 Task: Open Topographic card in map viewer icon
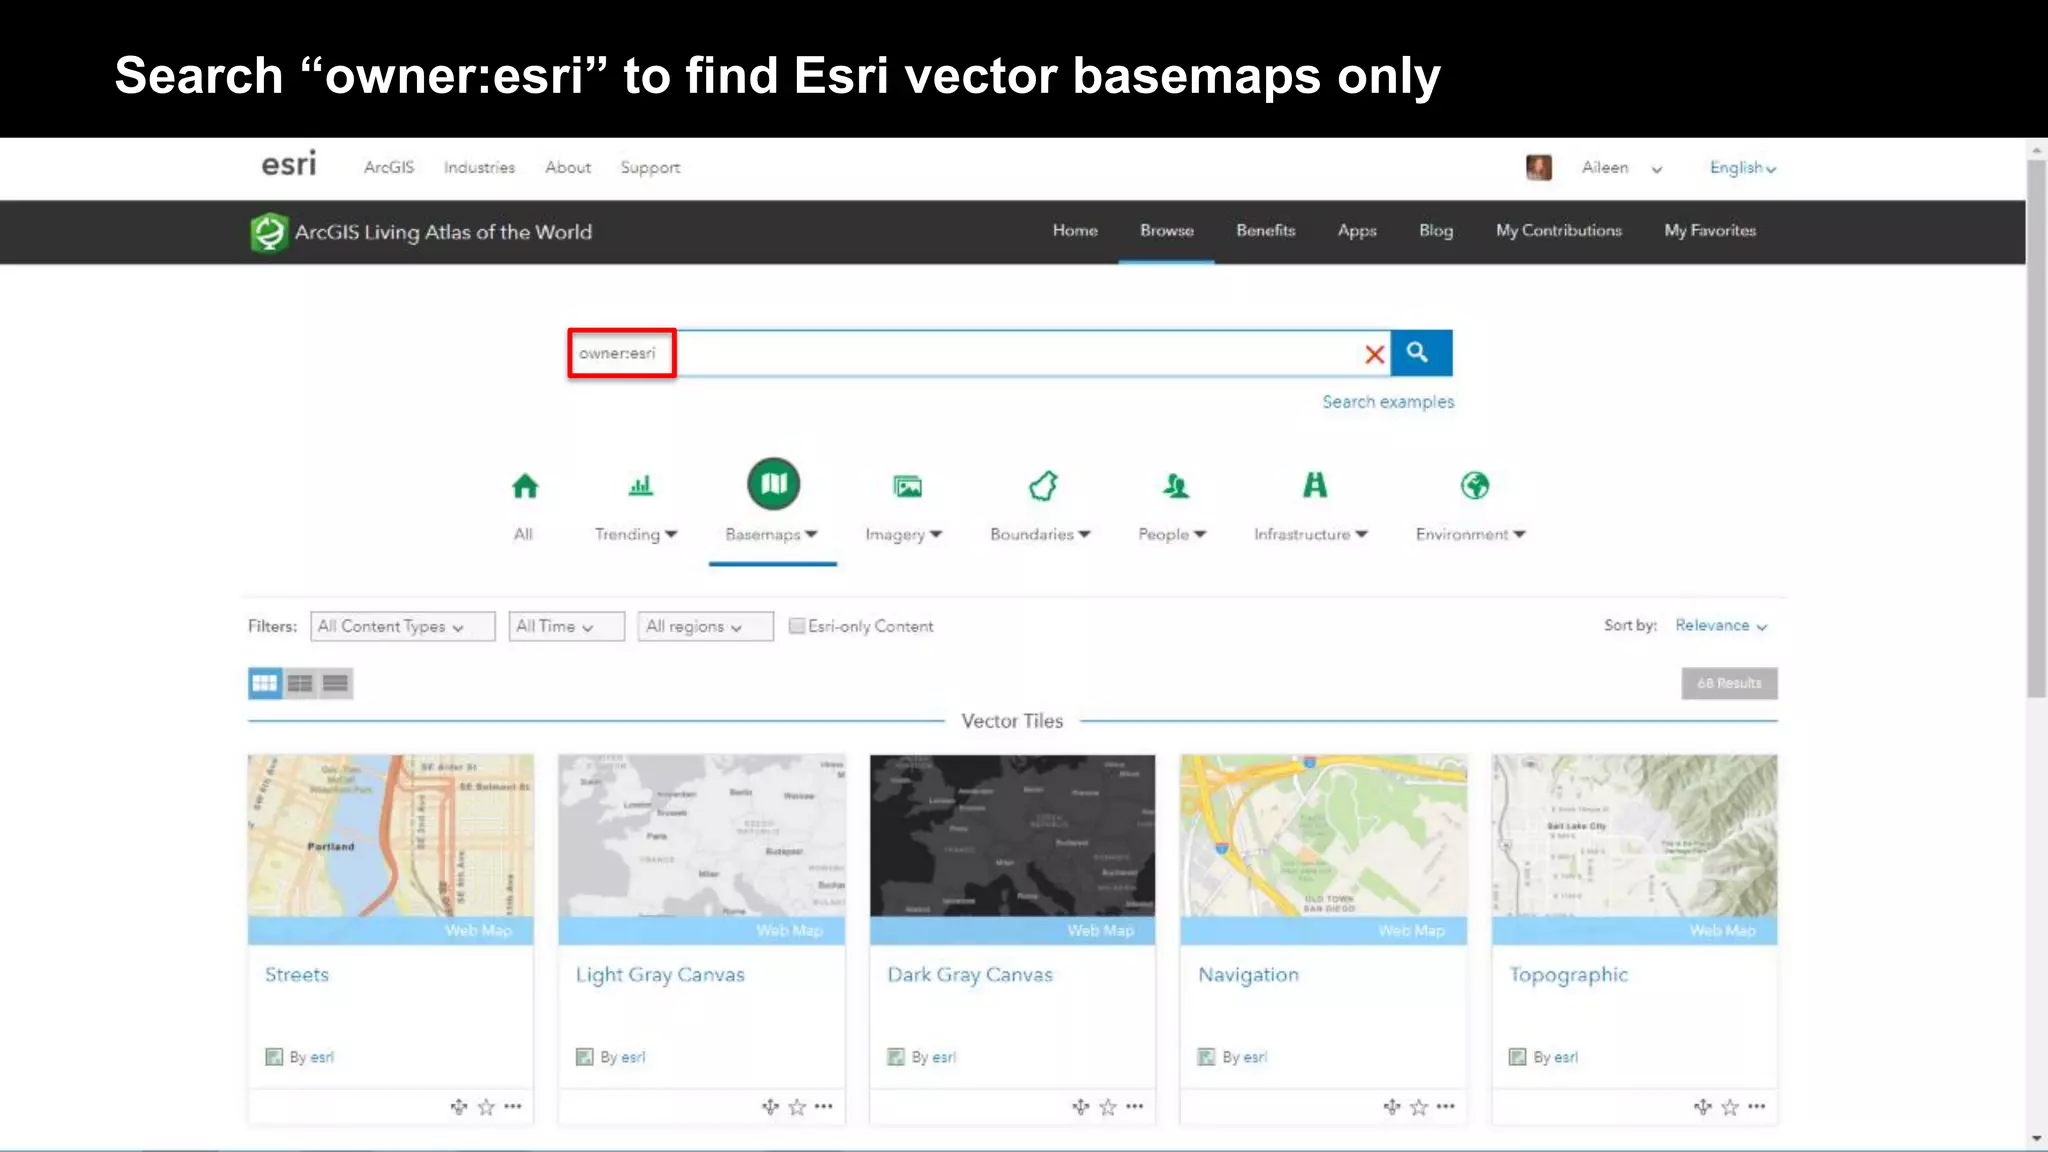pos(1703,1106)
